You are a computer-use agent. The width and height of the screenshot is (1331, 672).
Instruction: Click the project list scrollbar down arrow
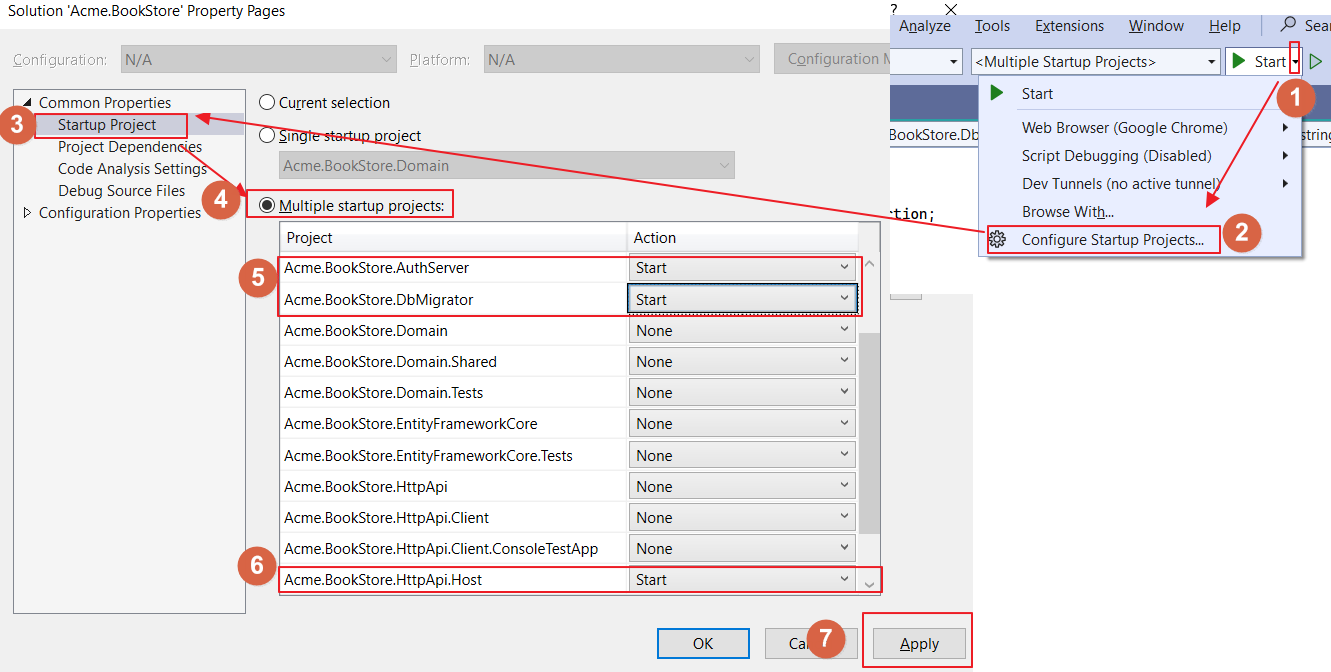click(x=869, y=583)
